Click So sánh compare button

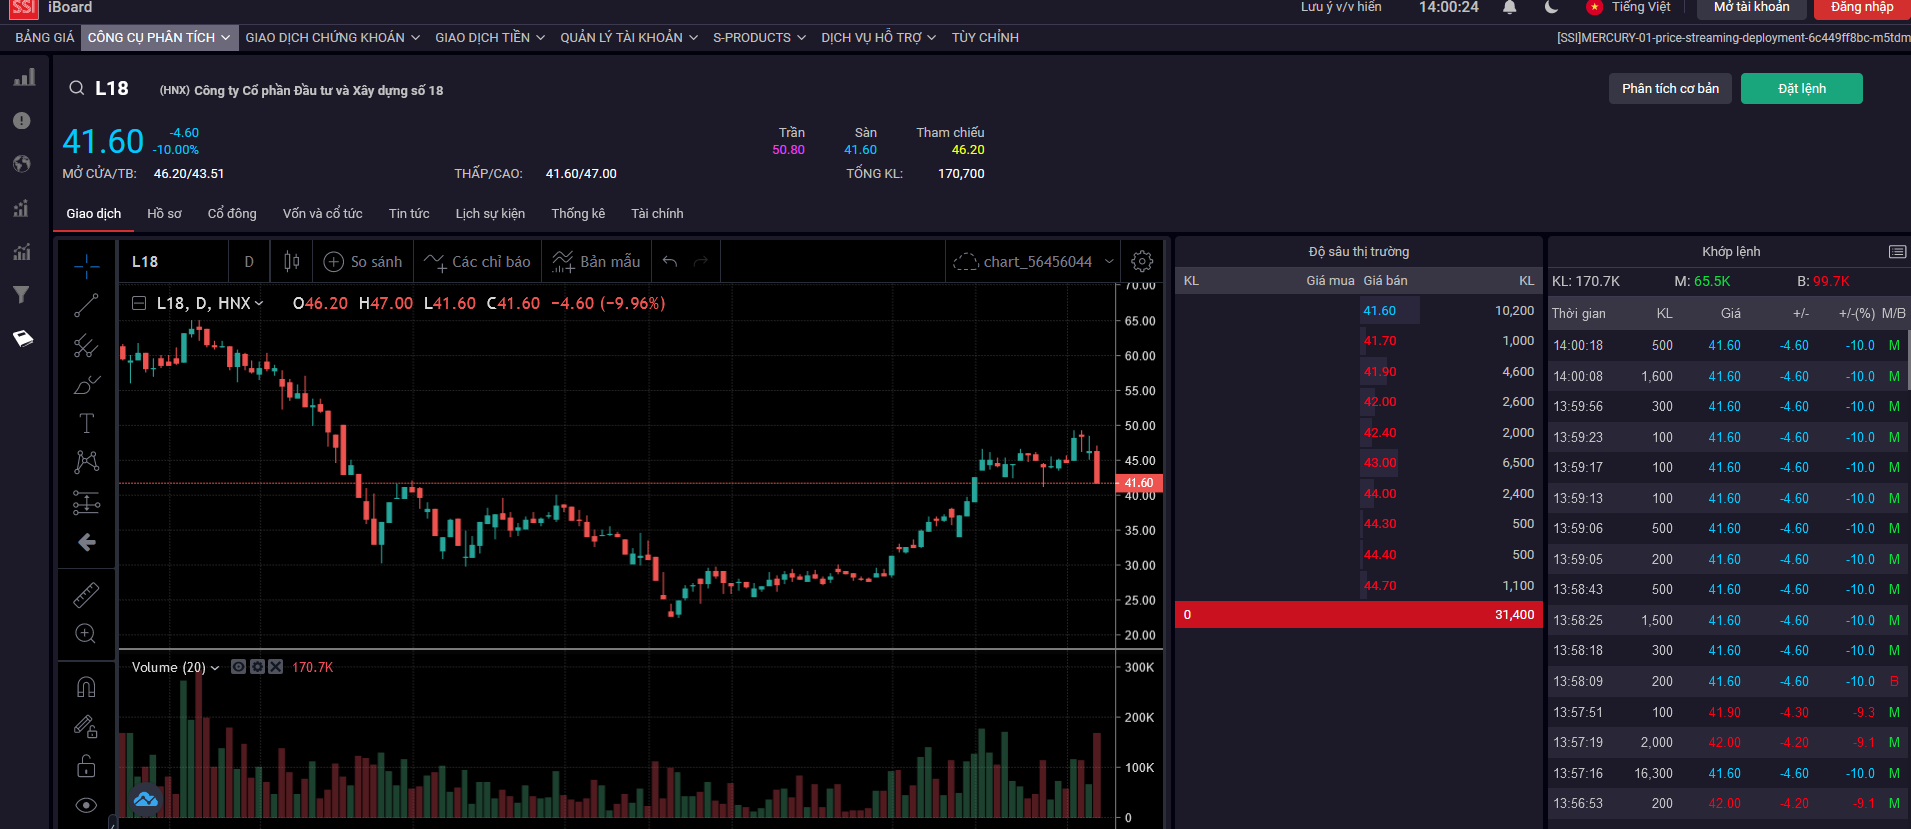(x=362, y=262)
